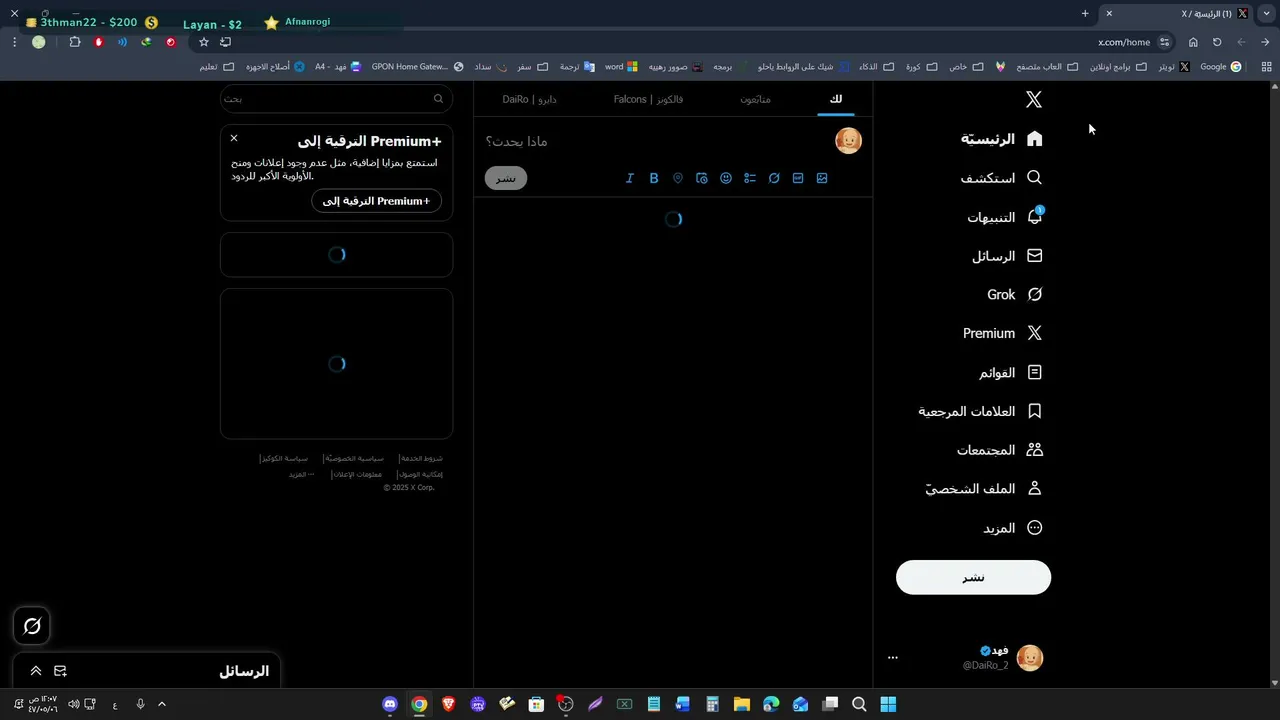Open إمكانية الوصول accessibility link
The image size is (1280, 720).
pos(420,474)
